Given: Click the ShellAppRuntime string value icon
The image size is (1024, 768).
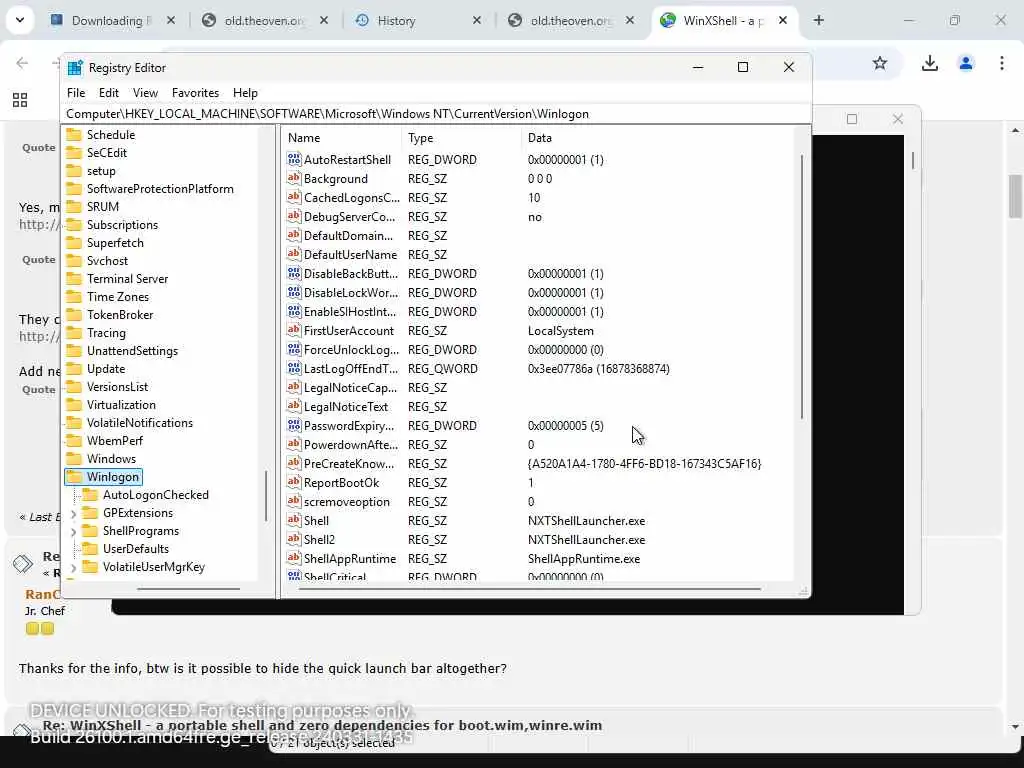Looking at the screenshot, I should (294, 558).
